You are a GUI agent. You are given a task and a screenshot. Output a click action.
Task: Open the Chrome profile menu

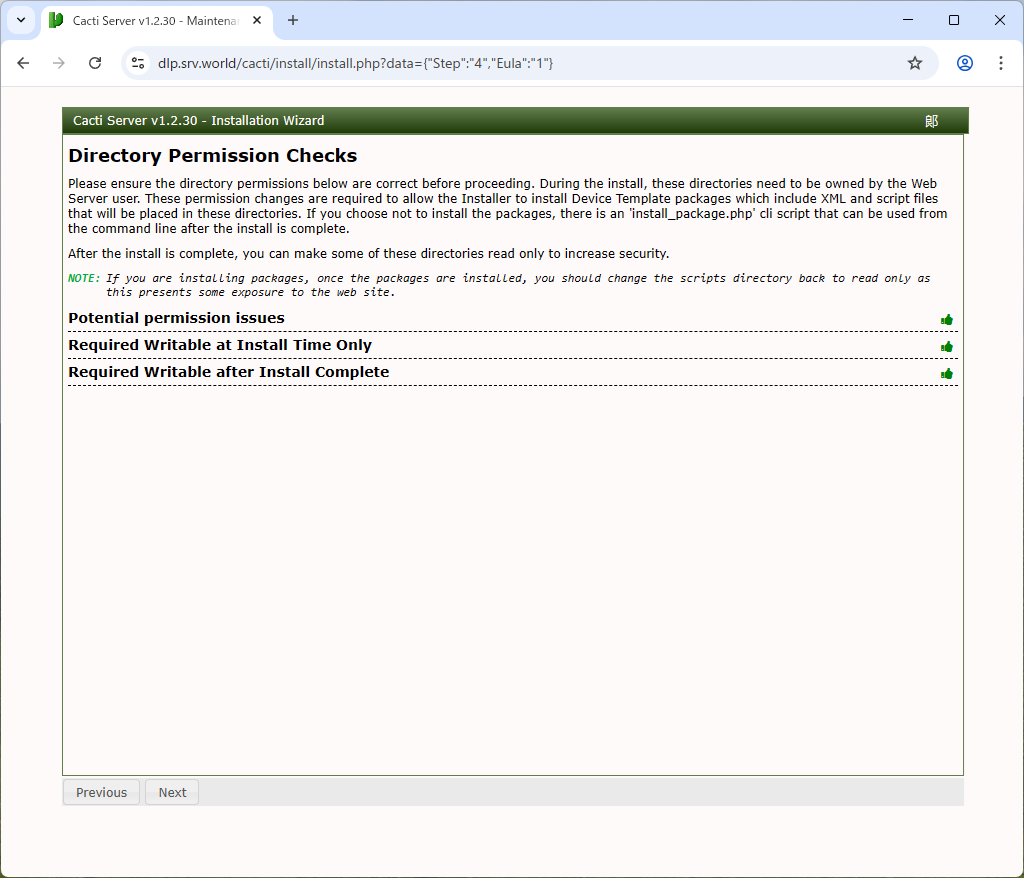point(964,63)
